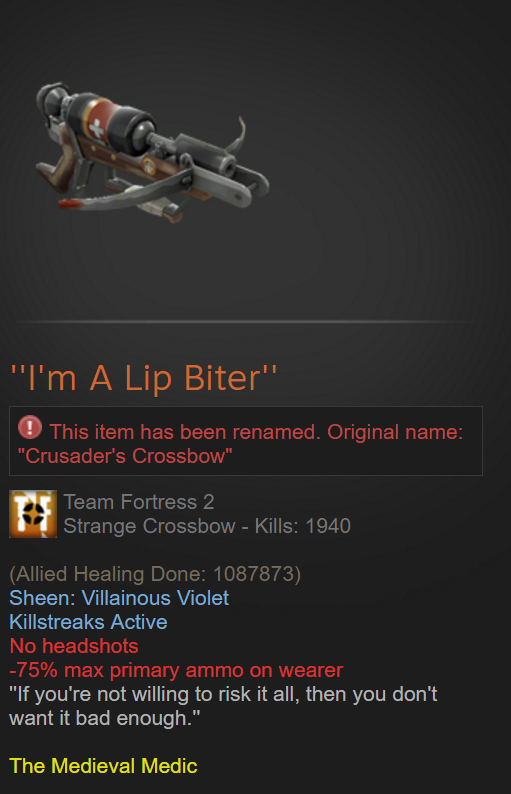Screen dimensions: 511x794
Task: Click the horizontal divider below the image
Action: pyautogui.click(x=246, y=322)
